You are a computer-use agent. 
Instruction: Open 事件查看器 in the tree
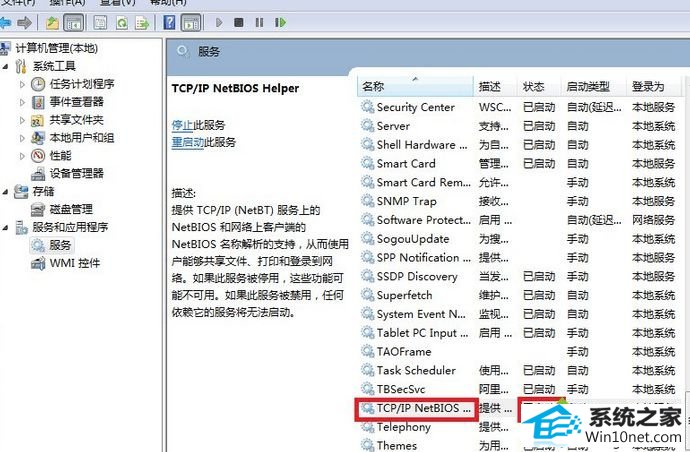(77, 102)
